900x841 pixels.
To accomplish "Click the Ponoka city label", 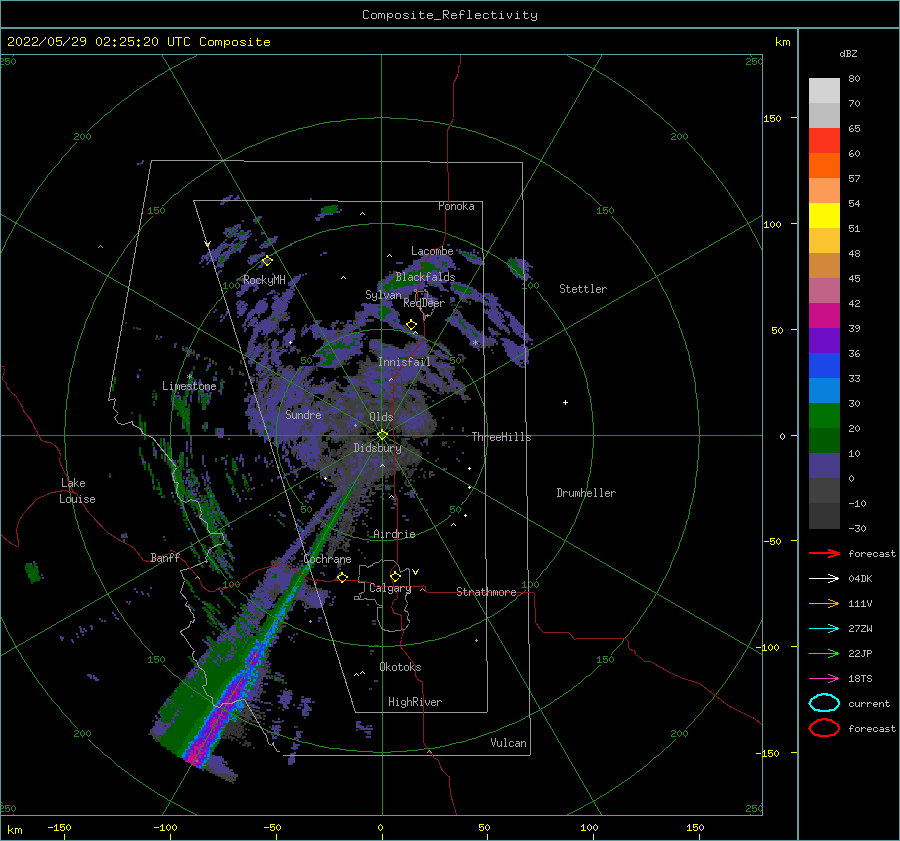I will (456, 206).
